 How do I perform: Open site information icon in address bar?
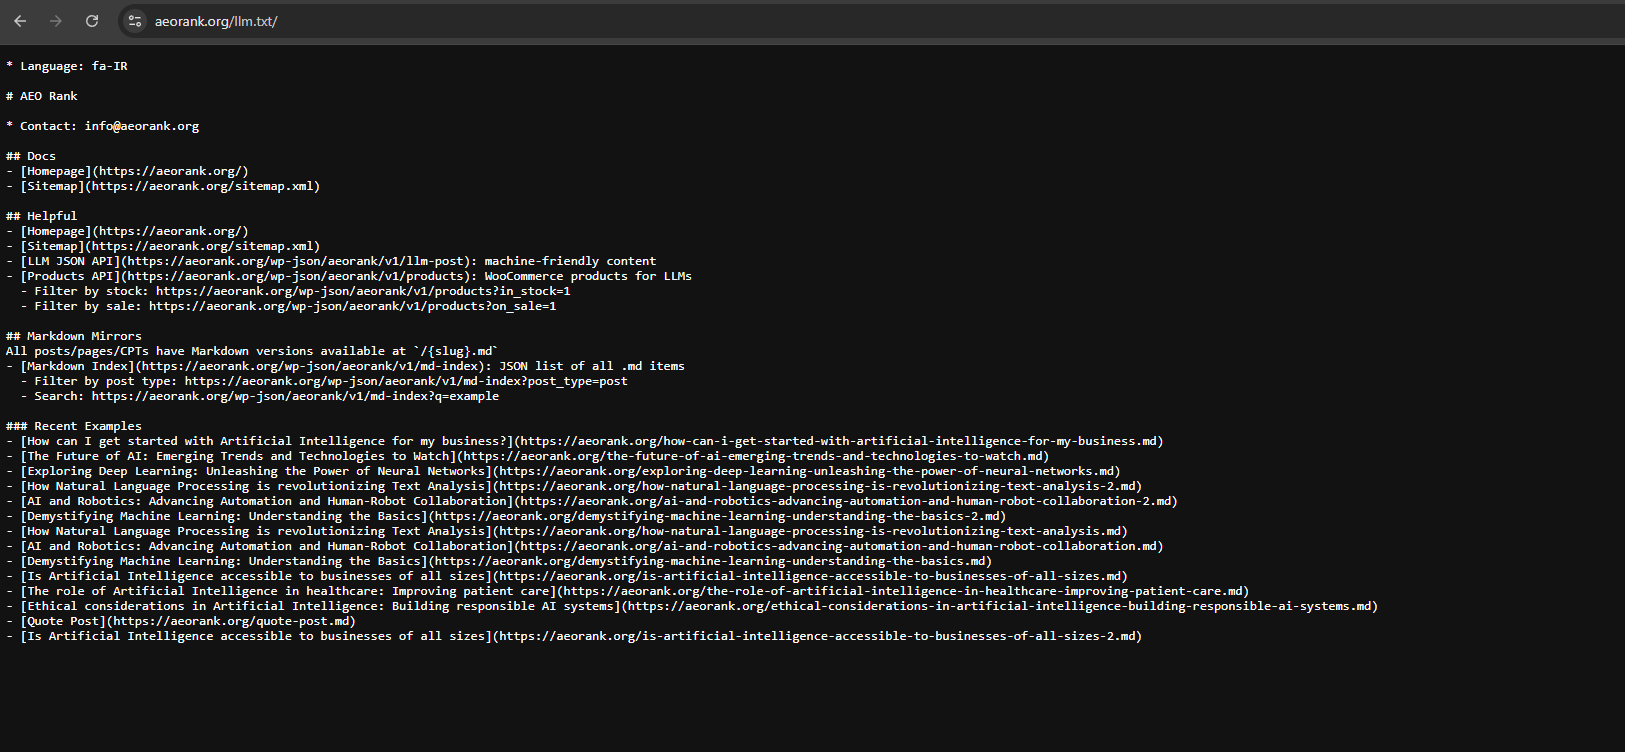(x=135, y=21)
